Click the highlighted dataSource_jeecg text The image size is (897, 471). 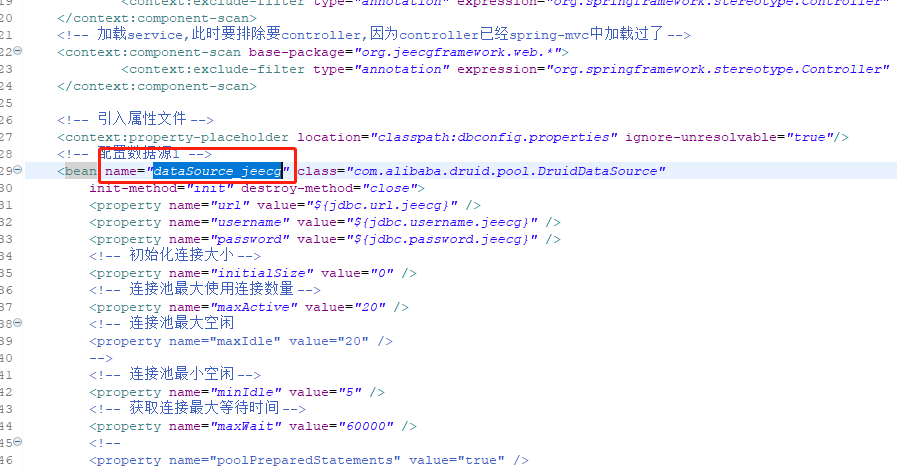coord(218,171)
